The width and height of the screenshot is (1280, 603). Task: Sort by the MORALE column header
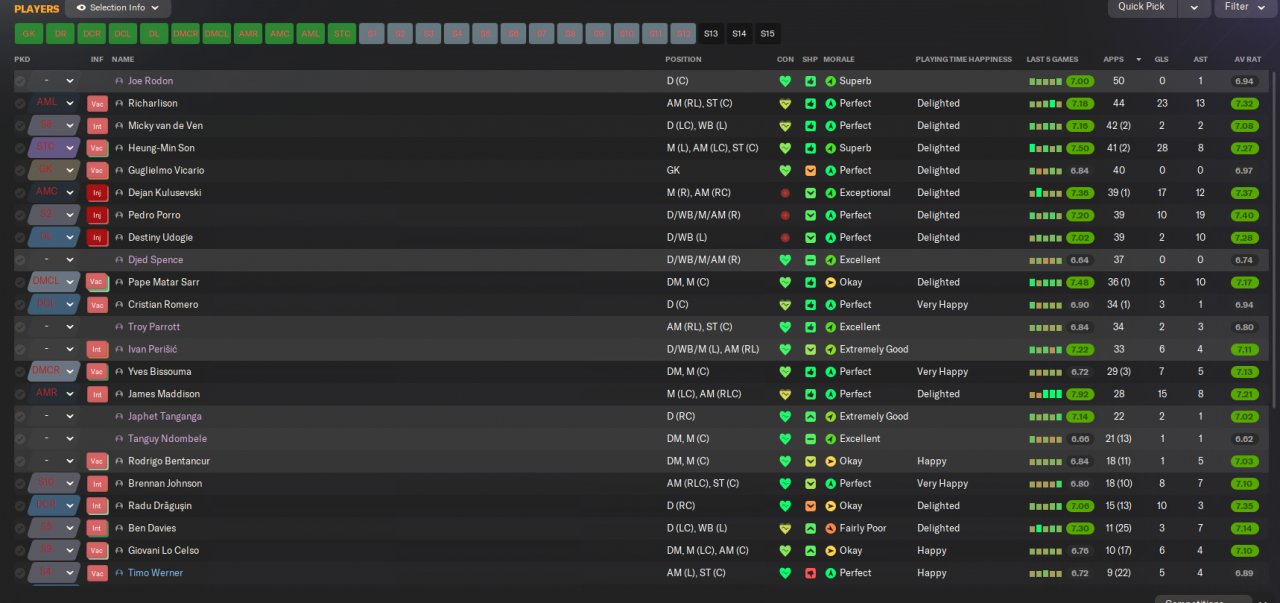(x=841, y=60)
